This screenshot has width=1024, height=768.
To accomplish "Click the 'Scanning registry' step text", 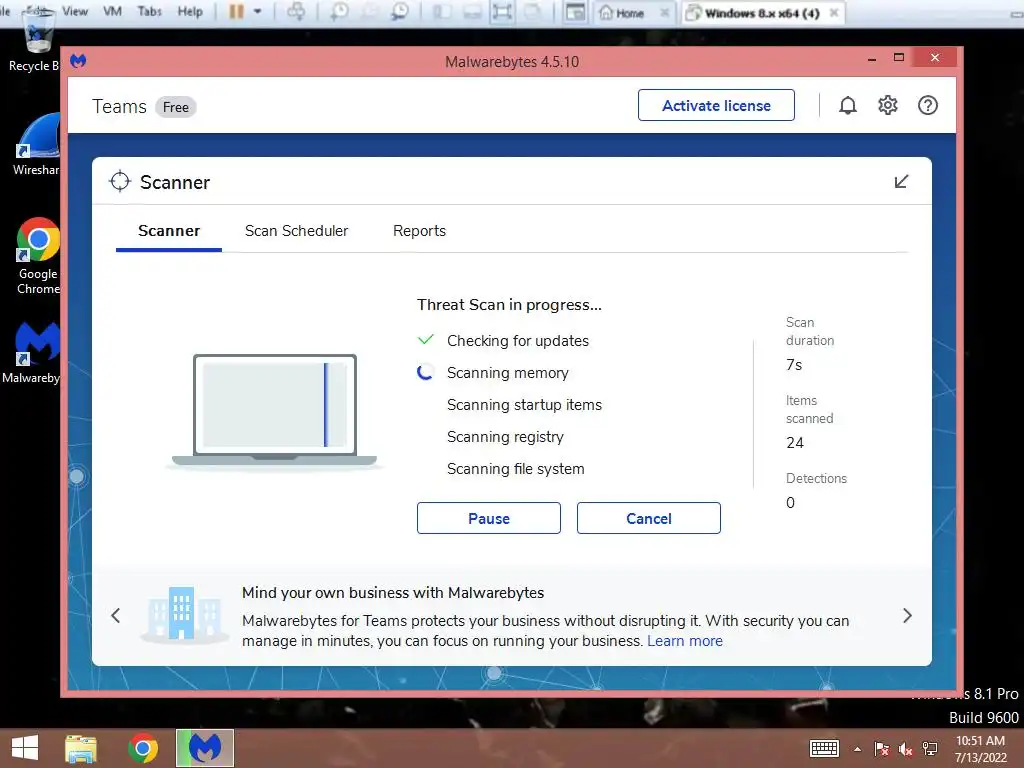I will tap(505, 436).
